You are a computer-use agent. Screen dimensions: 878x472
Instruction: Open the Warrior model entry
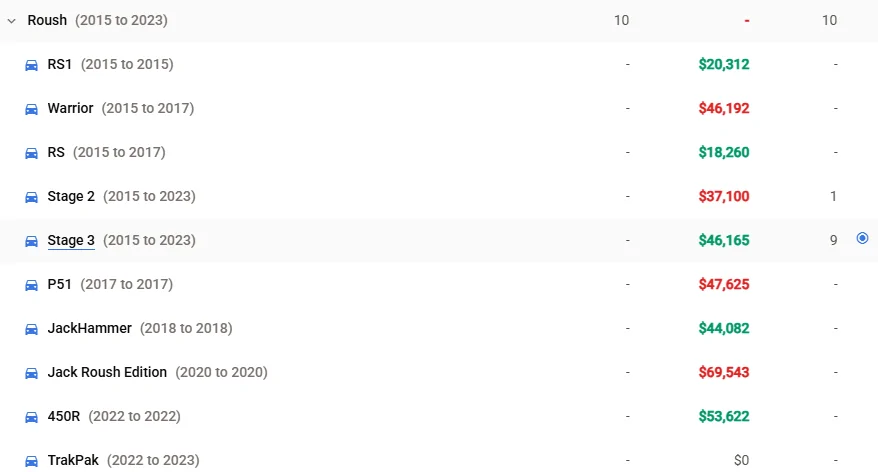[x=70, y=108]
